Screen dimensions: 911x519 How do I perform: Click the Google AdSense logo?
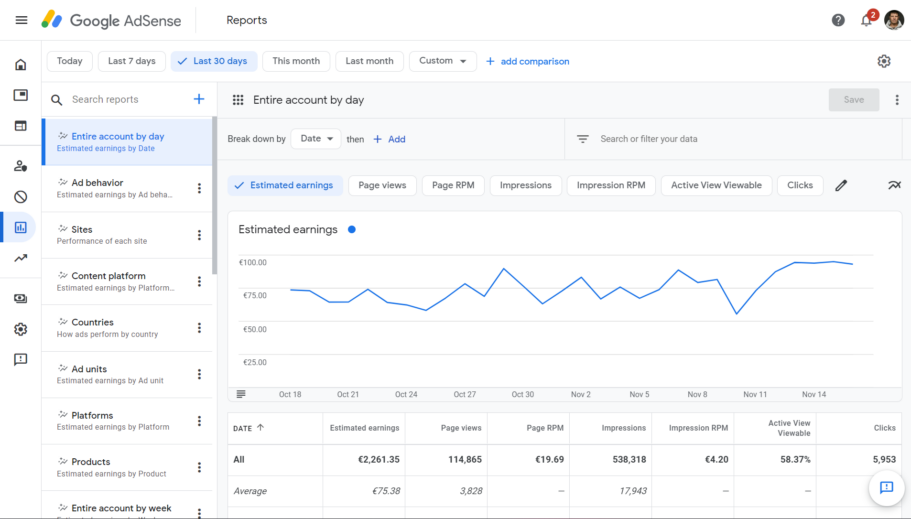click(111, 20)
